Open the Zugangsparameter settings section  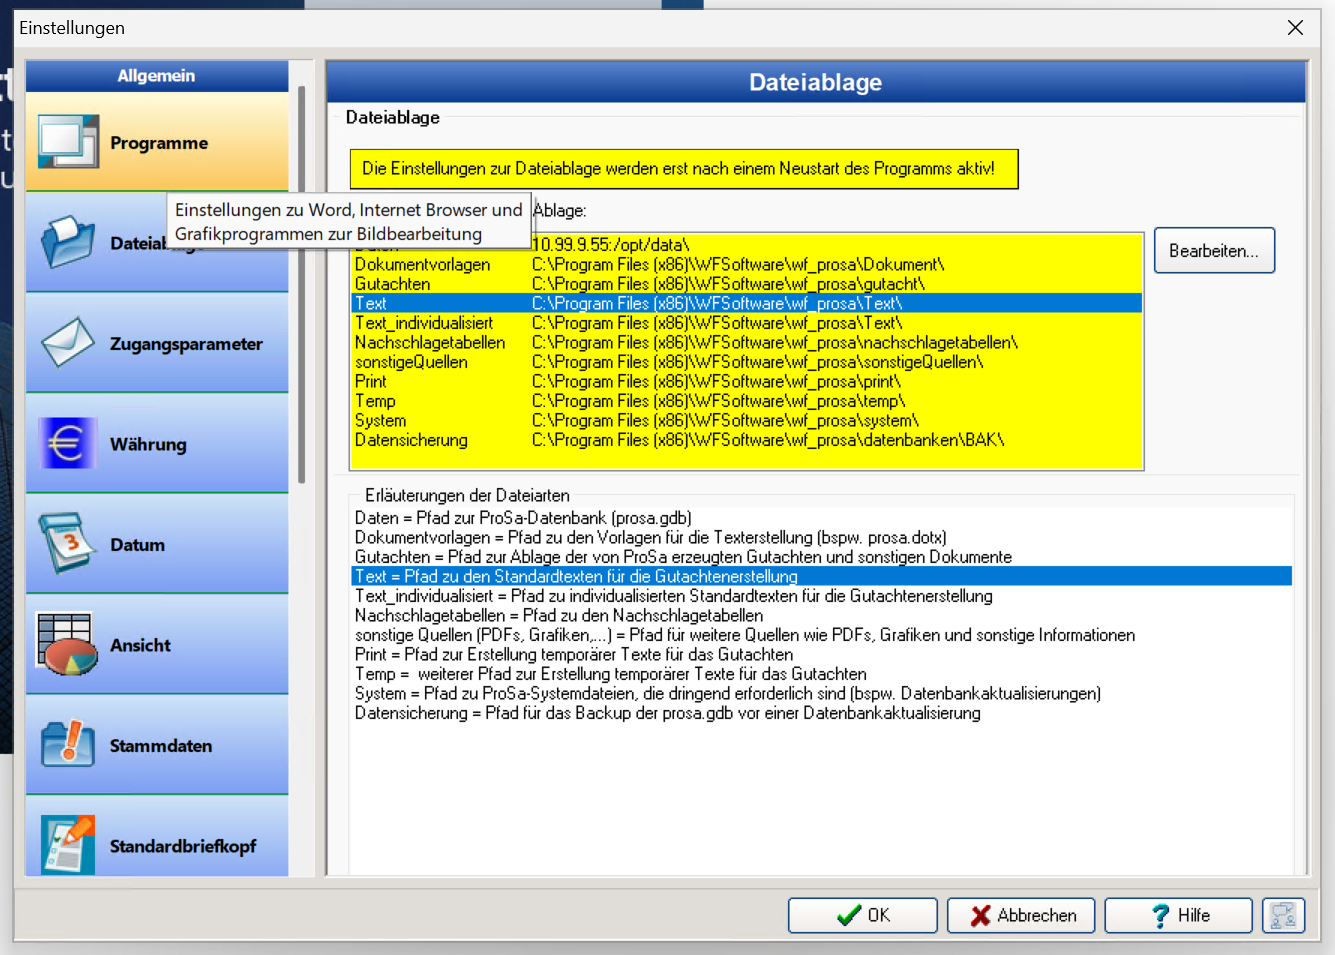point(157,343)
